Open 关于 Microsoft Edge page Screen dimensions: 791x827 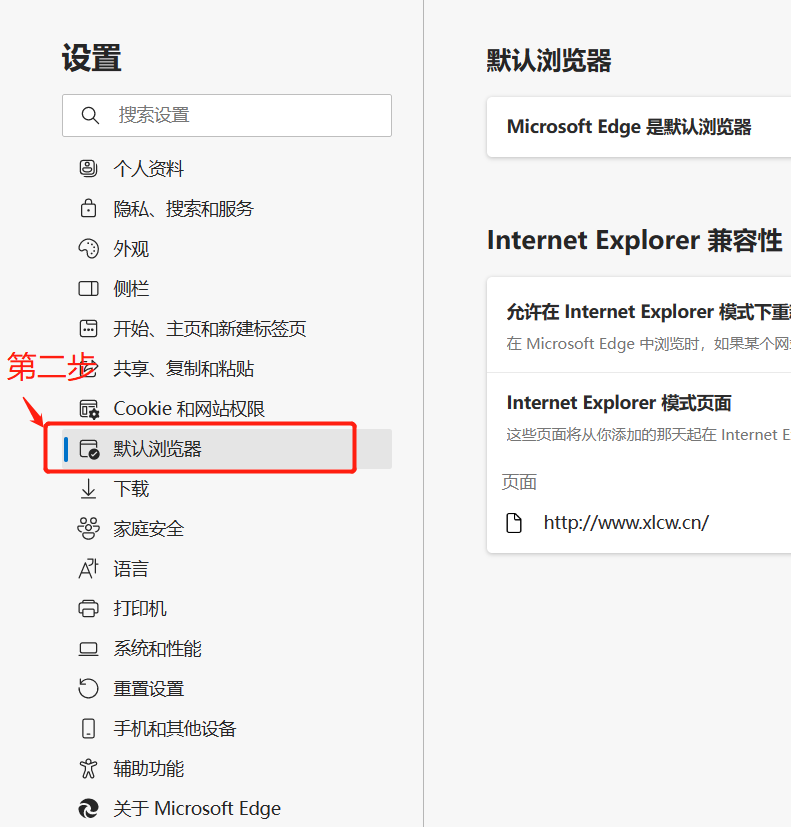tap(227, 809)
